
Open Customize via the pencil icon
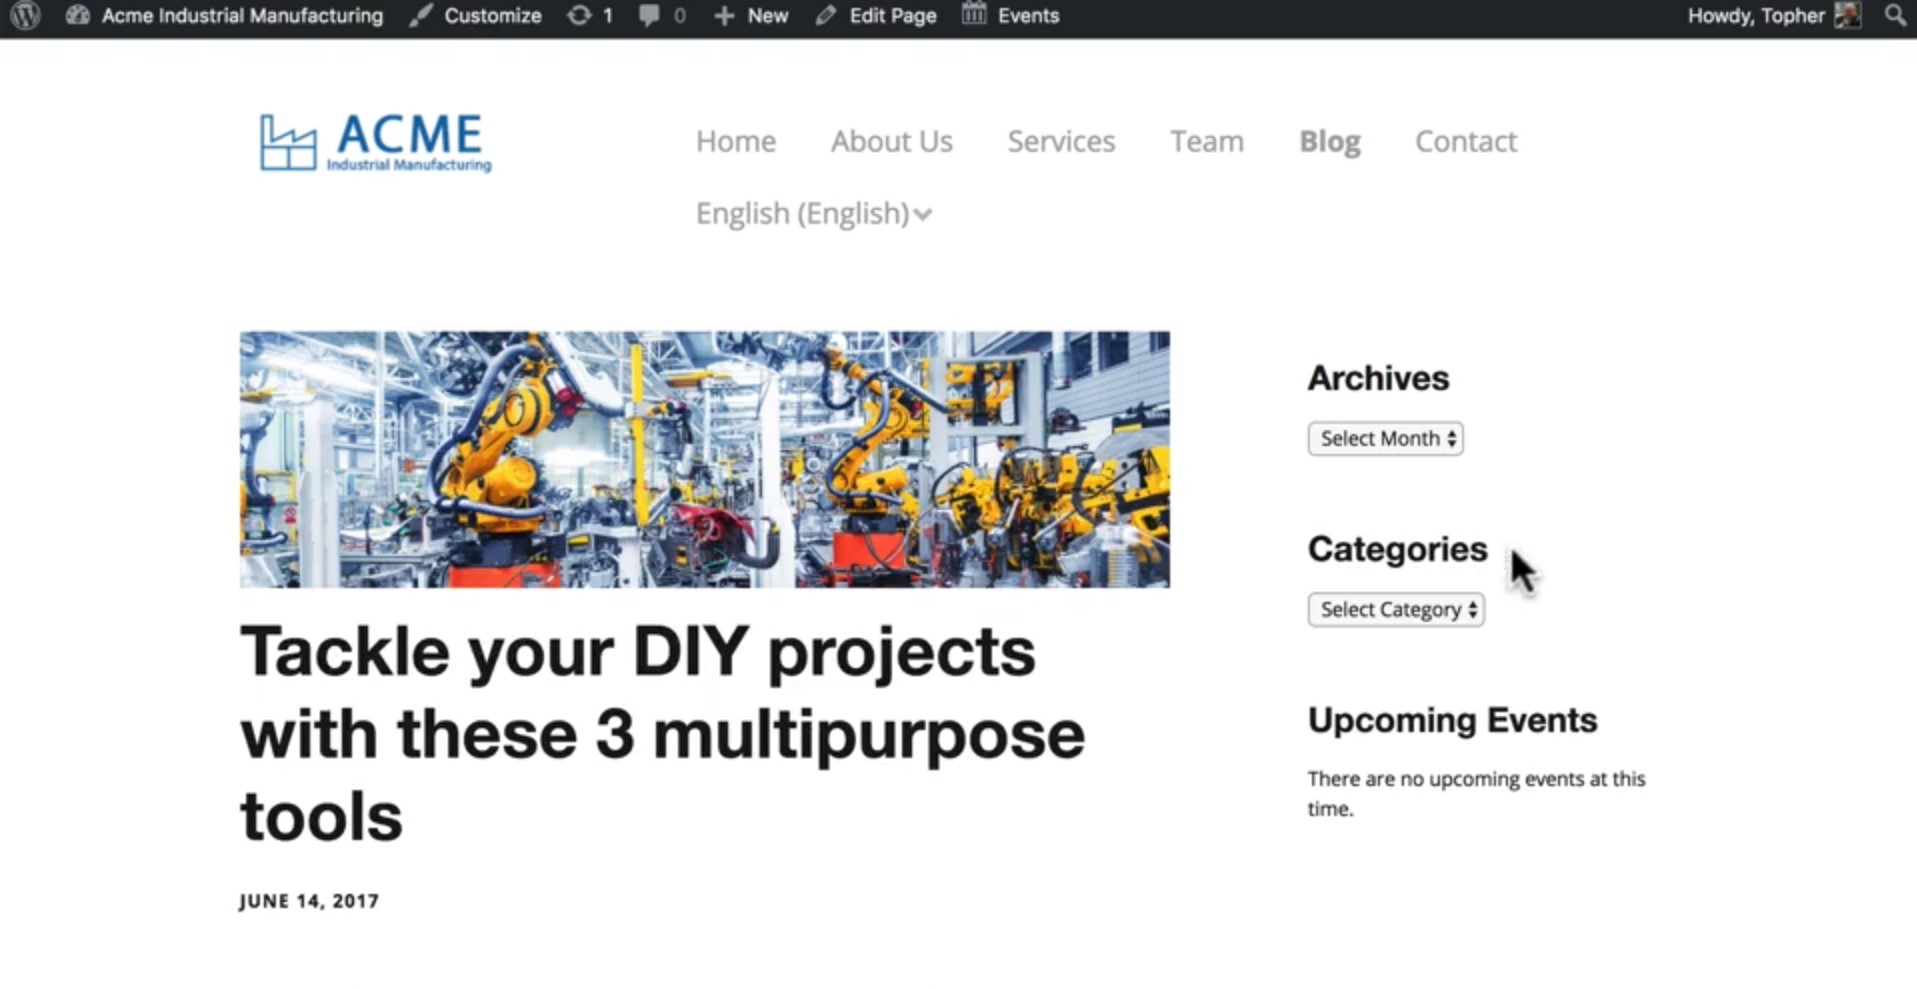pyautogui.click(x=419, y=15)
